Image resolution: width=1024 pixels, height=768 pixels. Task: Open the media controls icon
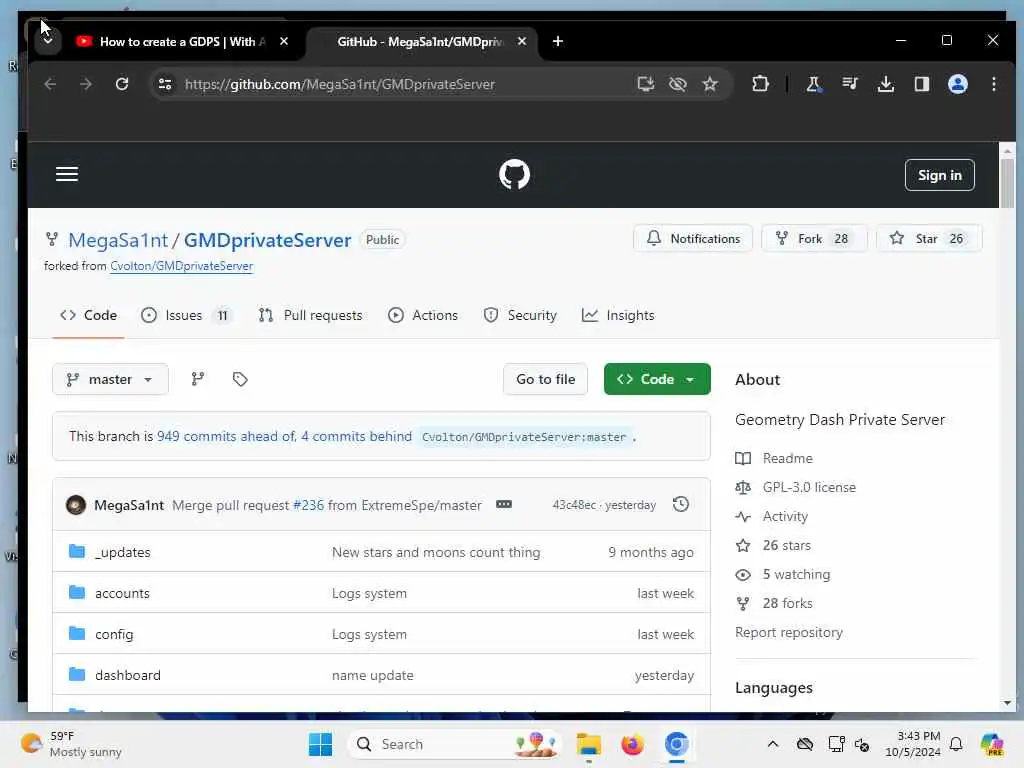[850, 84]
